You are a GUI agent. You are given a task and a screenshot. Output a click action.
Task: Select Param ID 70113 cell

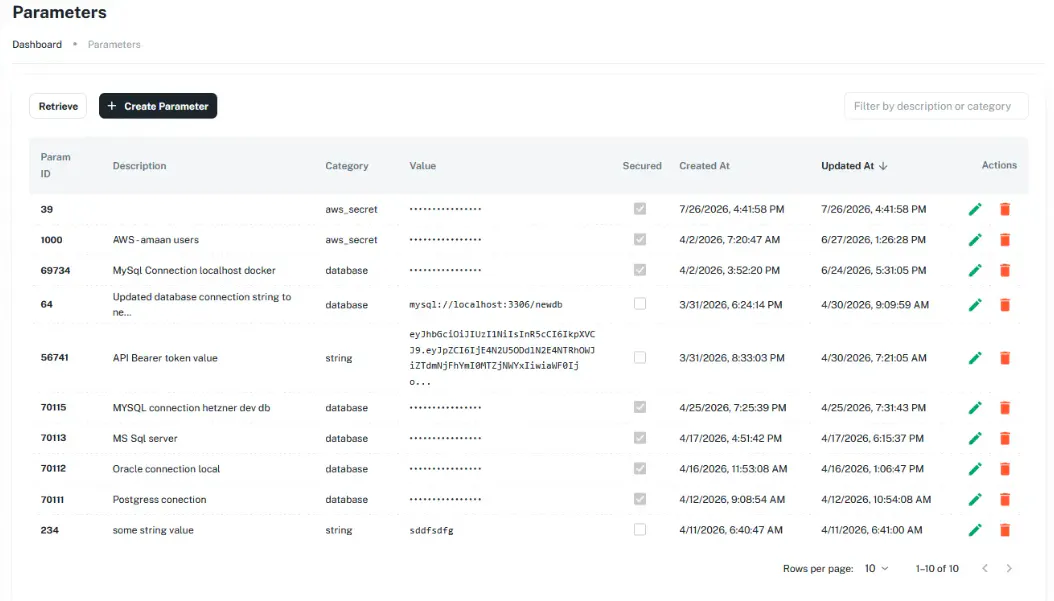[53, 438]
